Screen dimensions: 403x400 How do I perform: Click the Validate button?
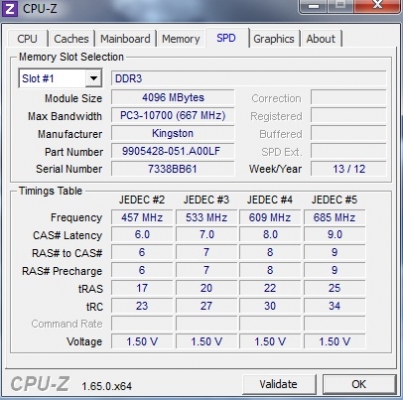point(278,384)
